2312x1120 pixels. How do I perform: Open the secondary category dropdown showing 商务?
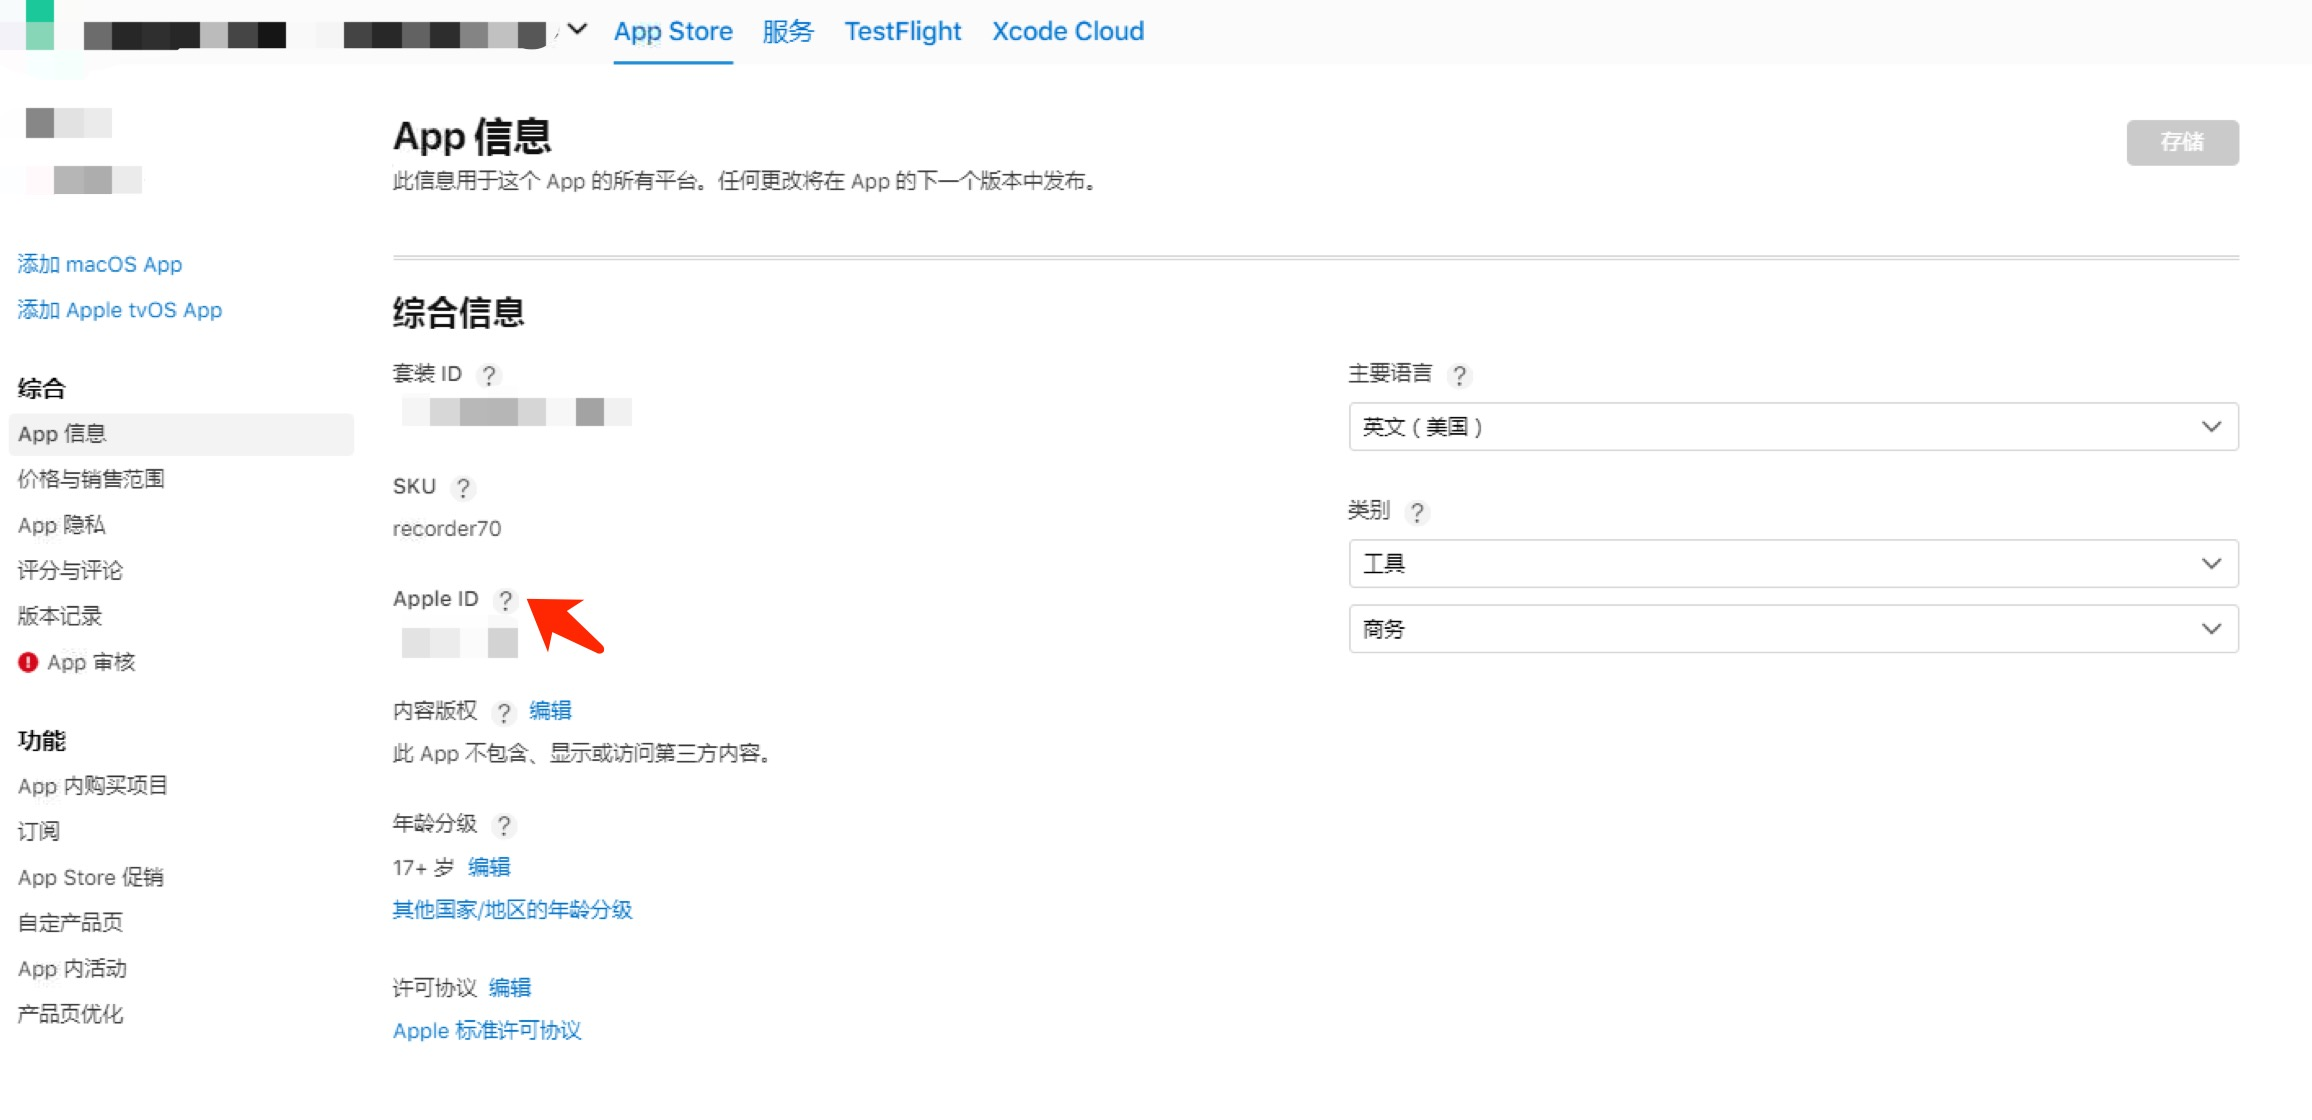coord(1791,629)
